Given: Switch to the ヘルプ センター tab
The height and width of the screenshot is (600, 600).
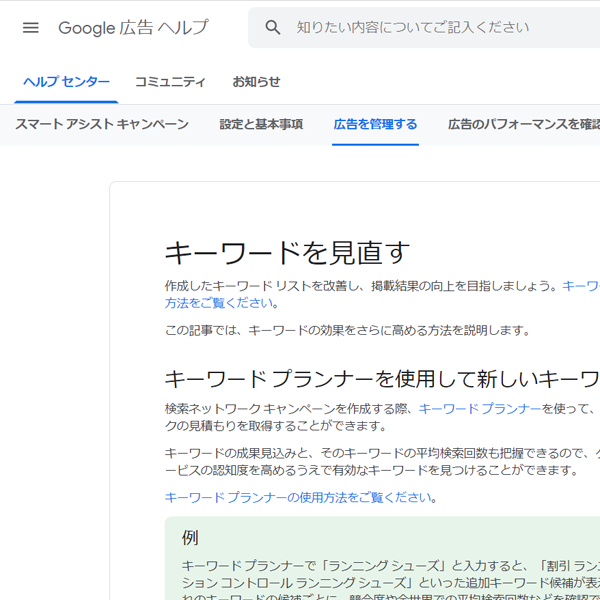Looking at the screenshot, I should [66, 82].
